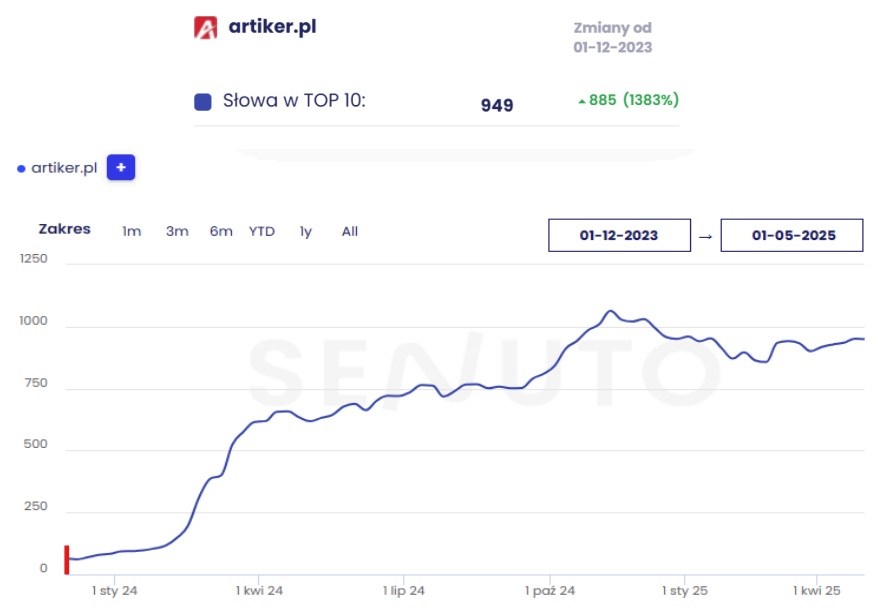This screenshot has width=891, height=612.
Task: Click the artiker.pl domain title
Action: coord(272,27)
